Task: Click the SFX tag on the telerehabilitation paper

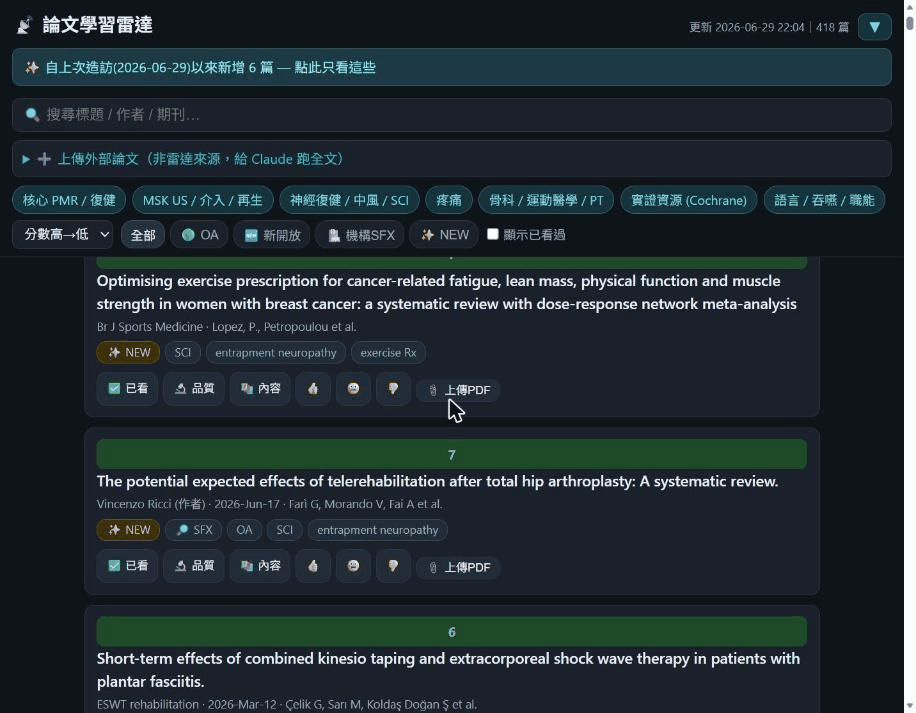Action: click(194, 530)
